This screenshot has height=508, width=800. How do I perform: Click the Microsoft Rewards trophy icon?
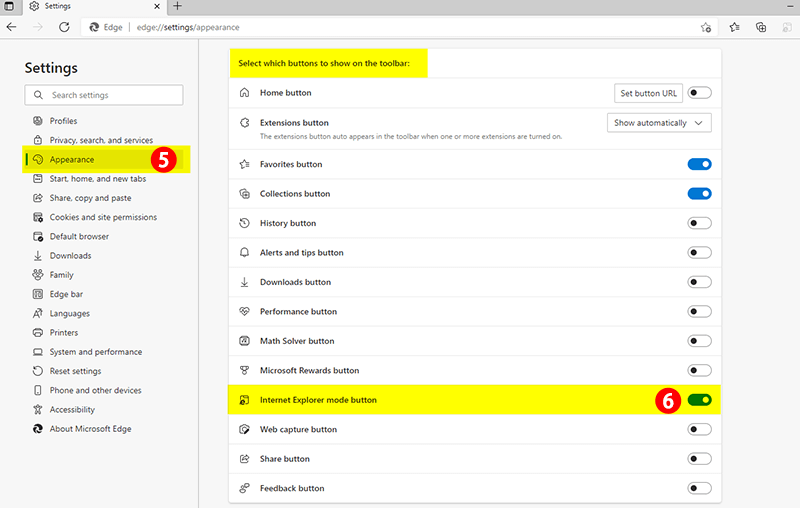click(x=244, y=370)
